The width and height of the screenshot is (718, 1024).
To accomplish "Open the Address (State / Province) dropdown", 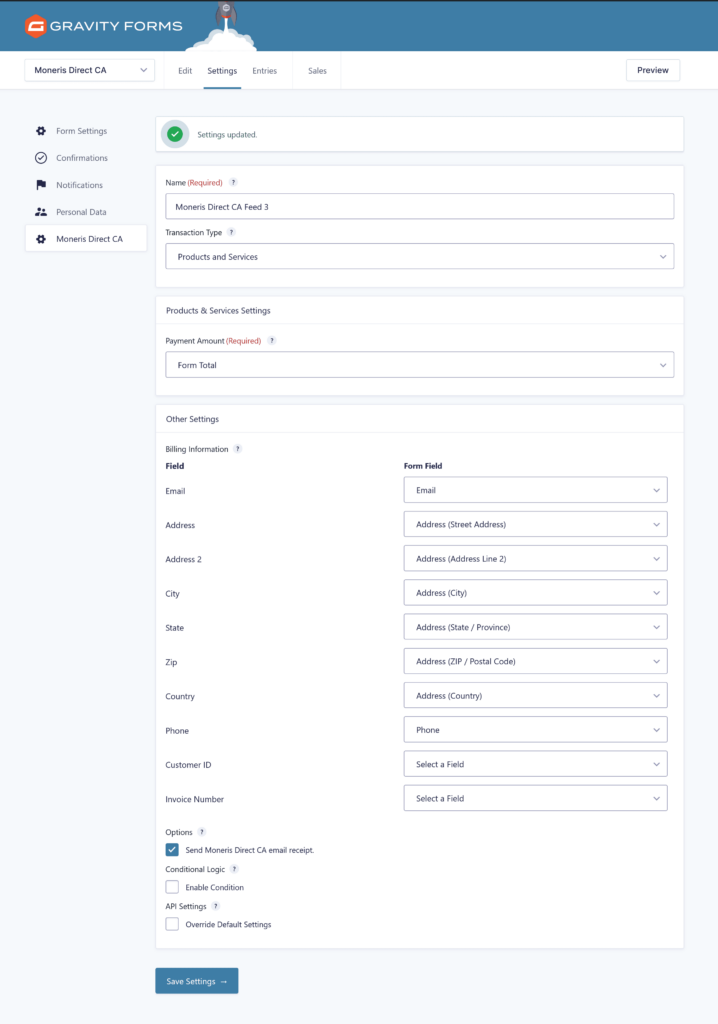I will pyautogui.click(x=536, y=627).
